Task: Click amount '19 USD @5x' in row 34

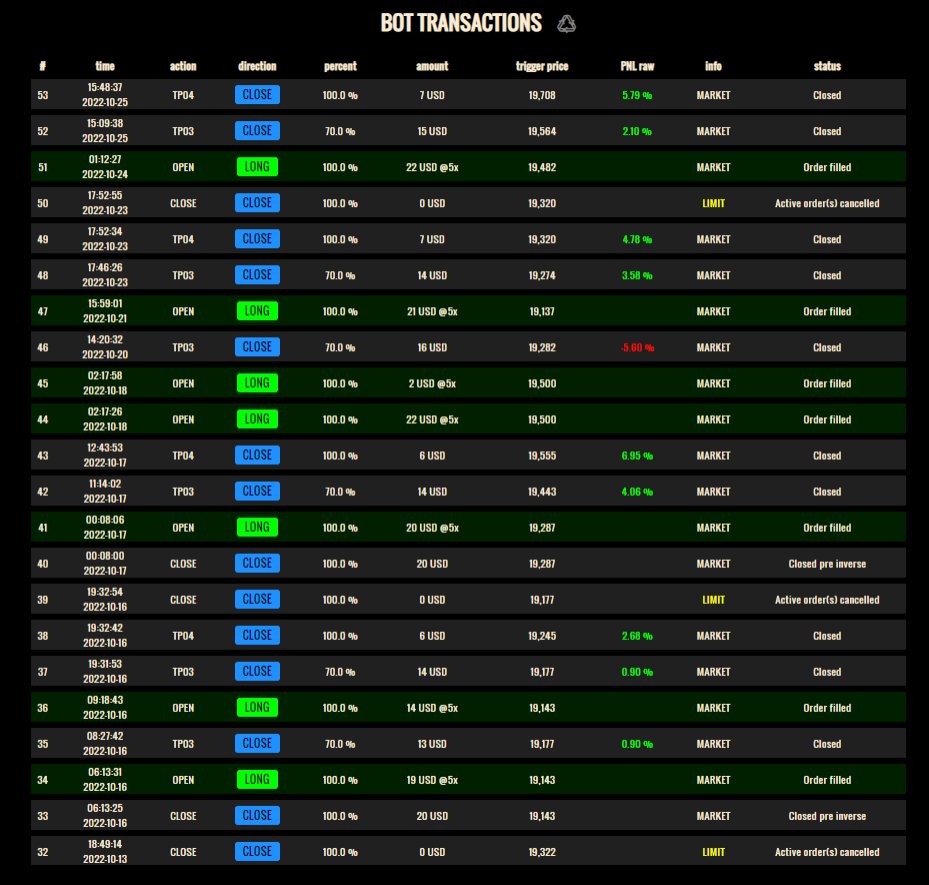Action: click(x=432, y=780)
